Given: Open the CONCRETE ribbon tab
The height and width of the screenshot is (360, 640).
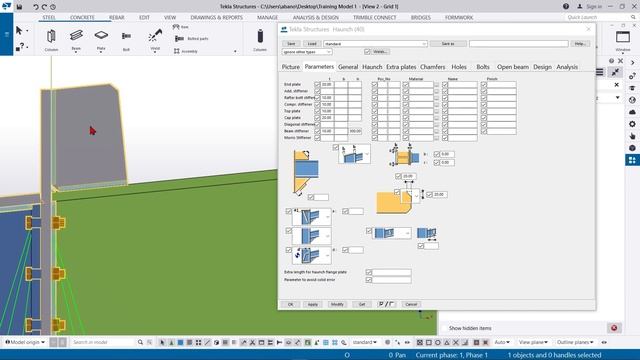Looking at the screenshot, I should click(x=82, y=18).
